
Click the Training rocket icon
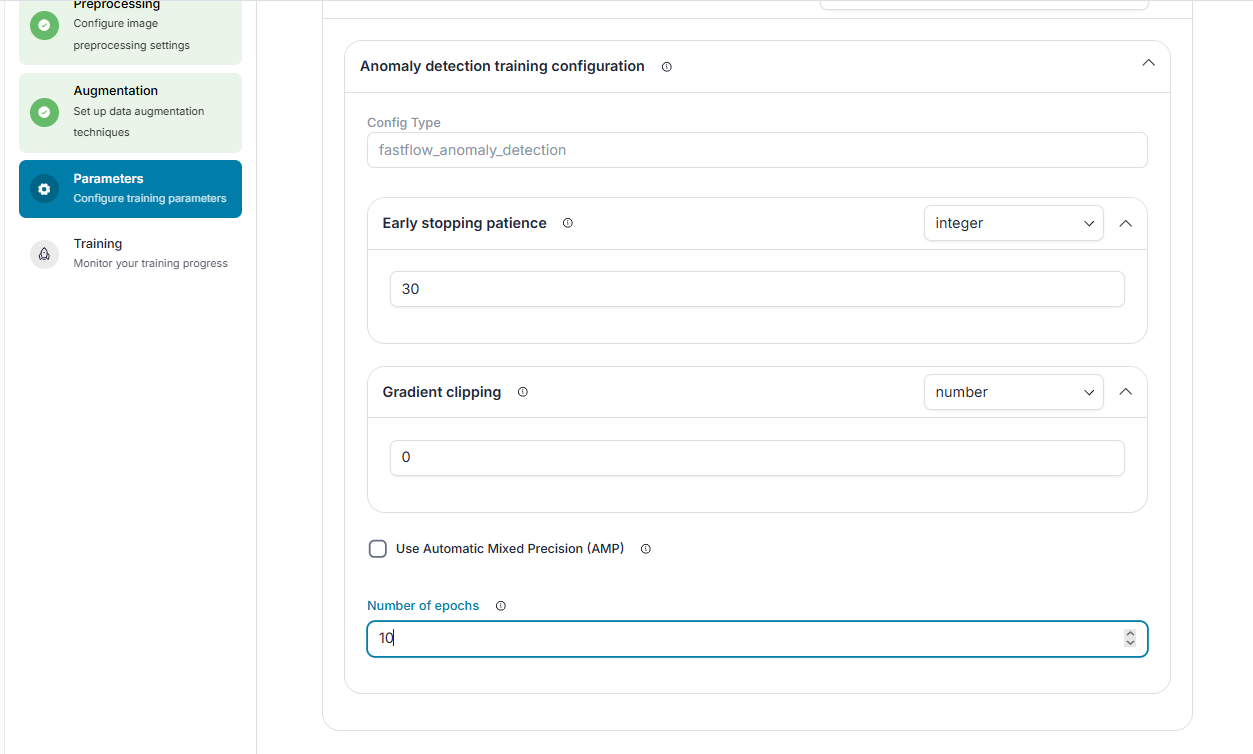tap(44, 254)
